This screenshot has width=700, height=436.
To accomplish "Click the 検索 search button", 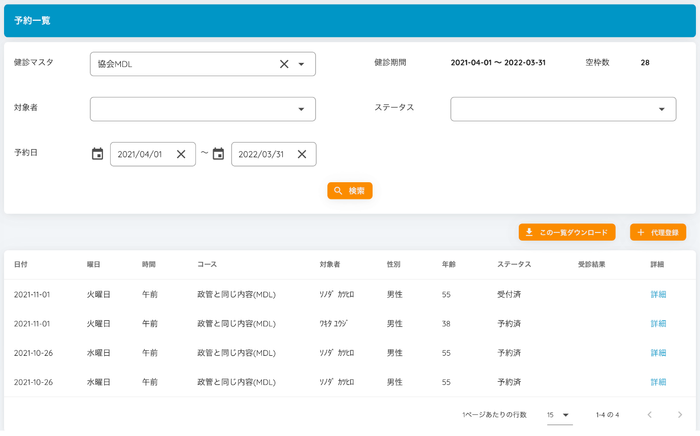I will [x=350, y=190].
